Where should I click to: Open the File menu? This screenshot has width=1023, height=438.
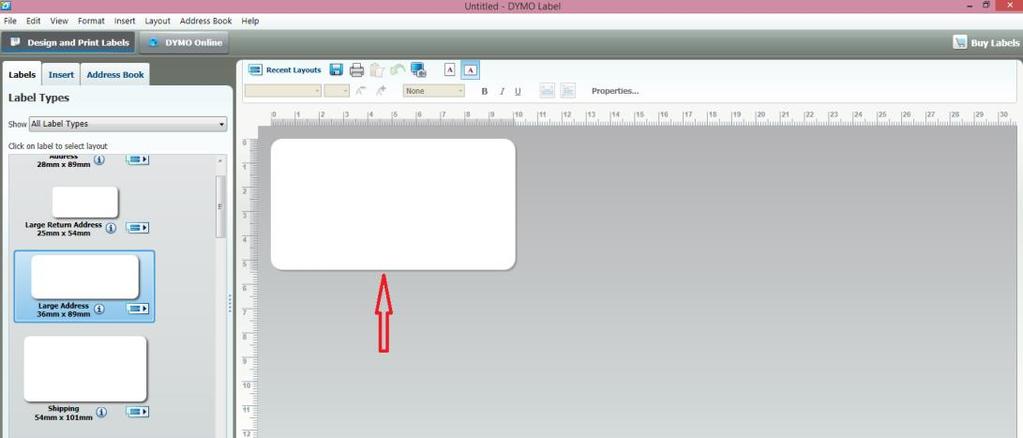[10, 21]
